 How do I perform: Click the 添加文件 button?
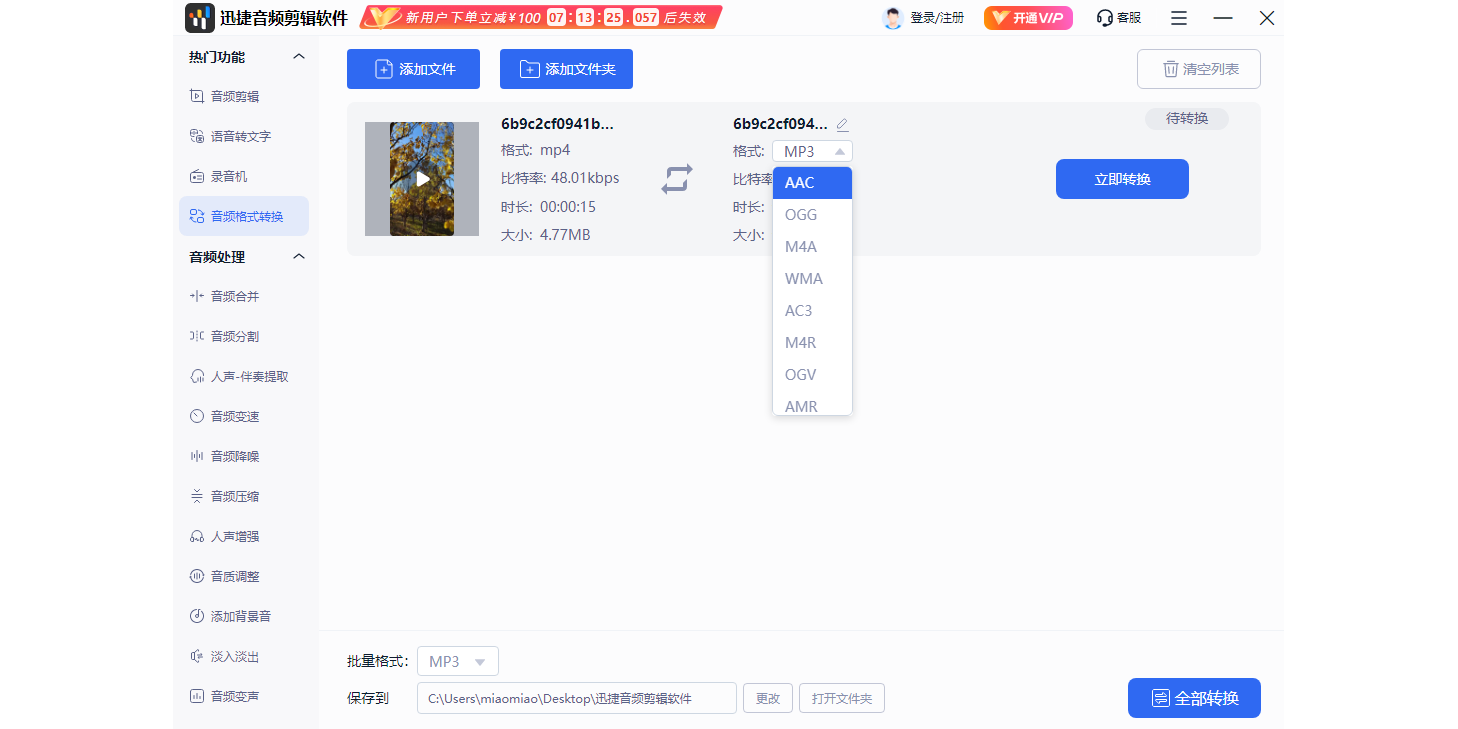[x=413, y=68]
